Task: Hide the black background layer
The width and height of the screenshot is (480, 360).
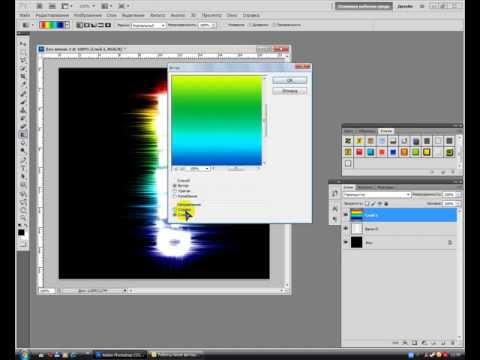Action: tap(346, 242)
